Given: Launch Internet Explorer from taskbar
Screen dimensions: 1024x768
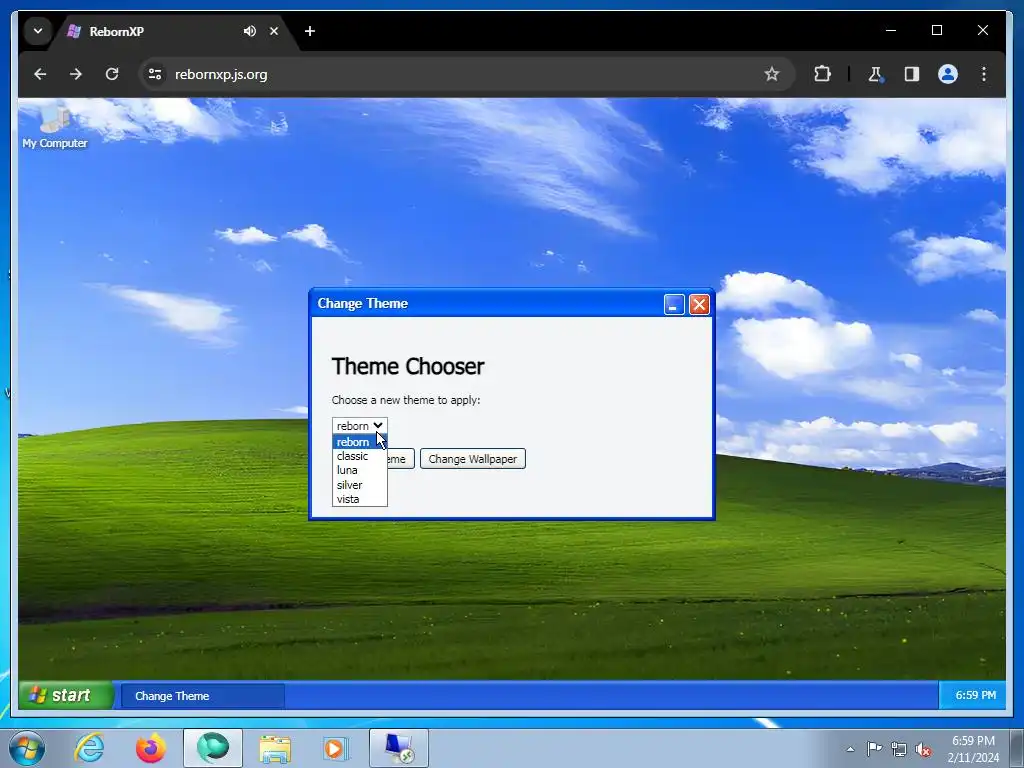Looking at the screenshot, I should 89,748.
